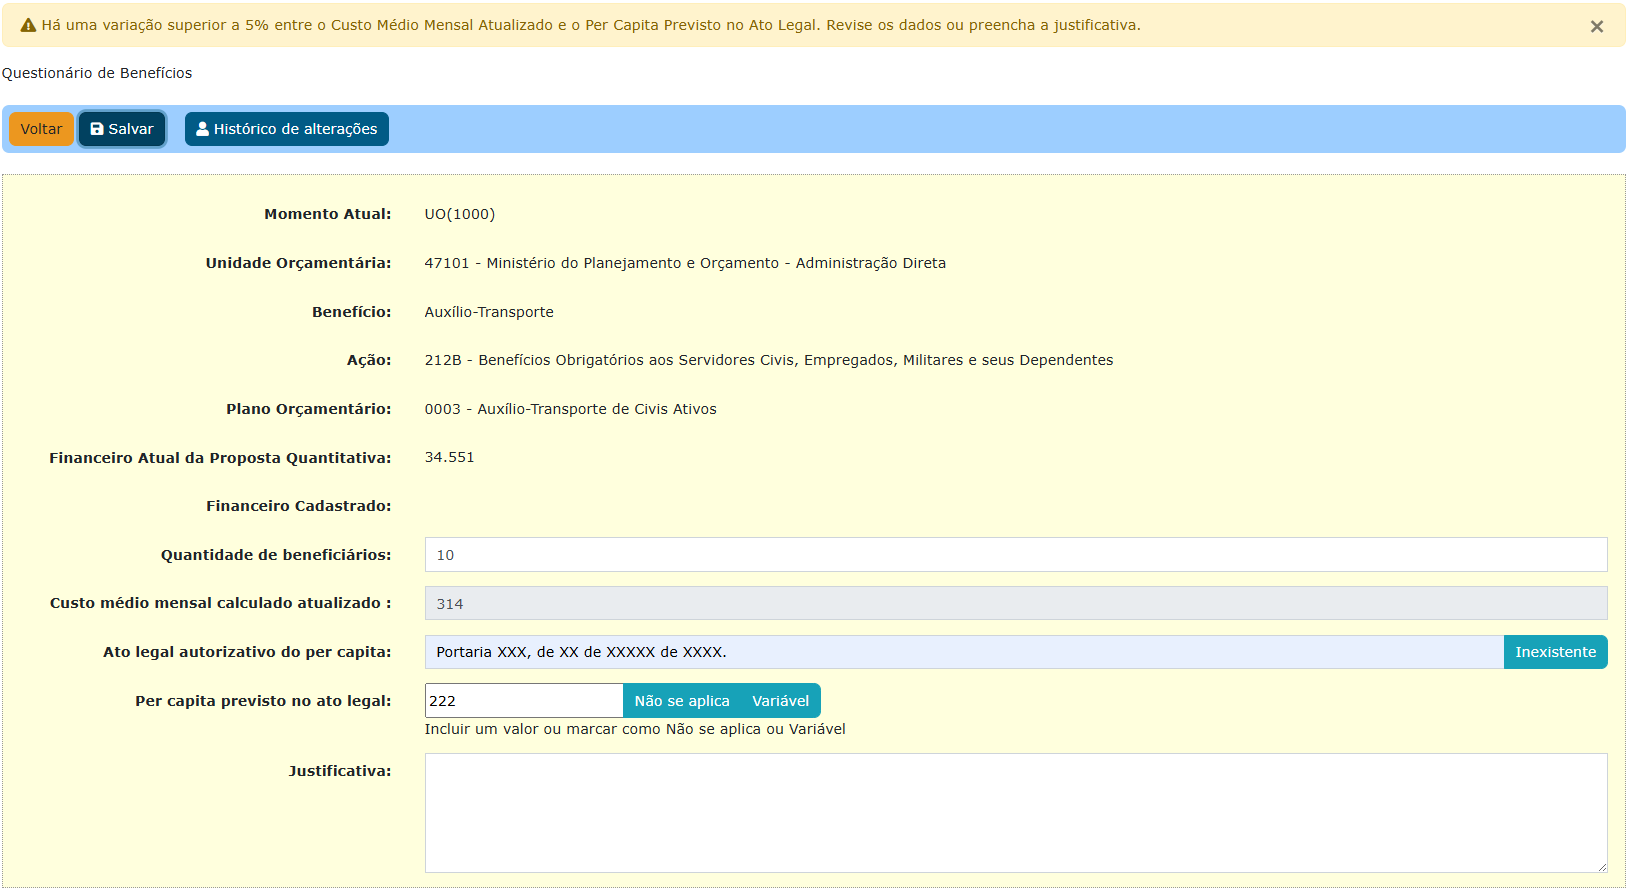Click the Momento Atual label
1629x890 pixels.
[328, 214]
